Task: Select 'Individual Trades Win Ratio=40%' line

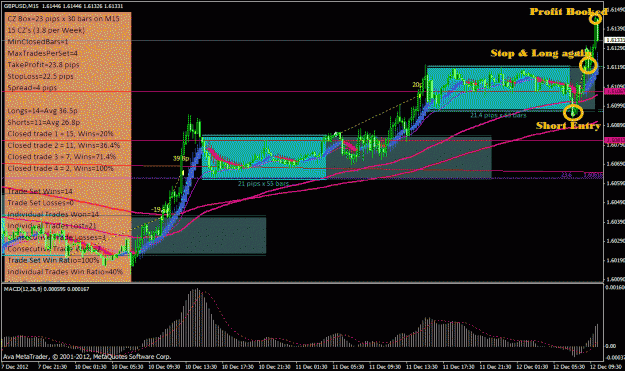Action: click(x=65, y=272)
